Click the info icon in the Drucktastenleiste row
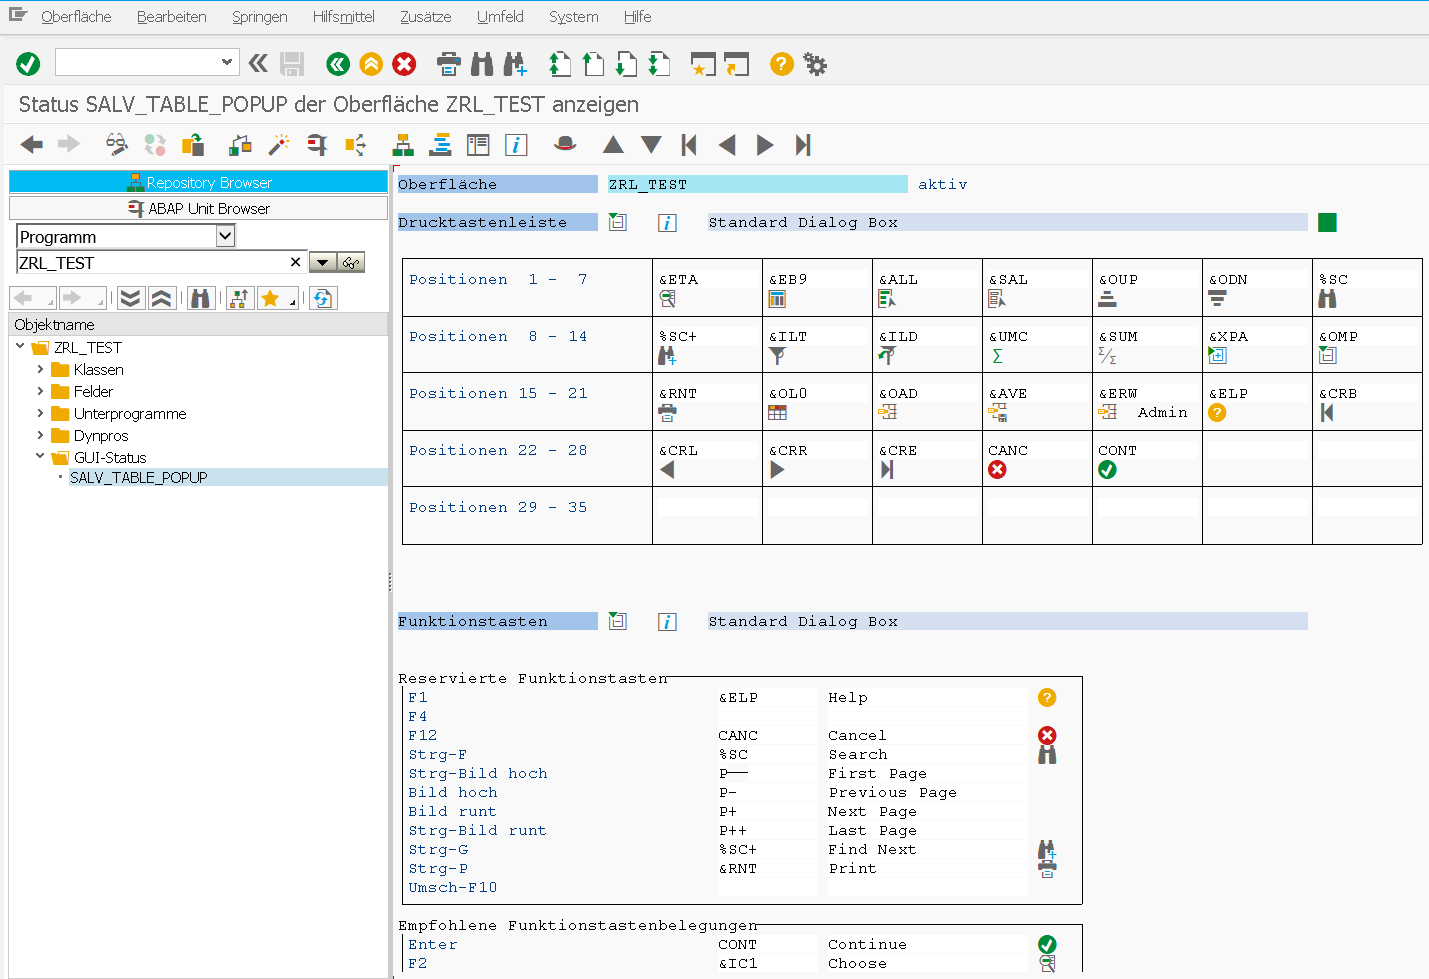The image size is (1429, 979). point(667,223)
